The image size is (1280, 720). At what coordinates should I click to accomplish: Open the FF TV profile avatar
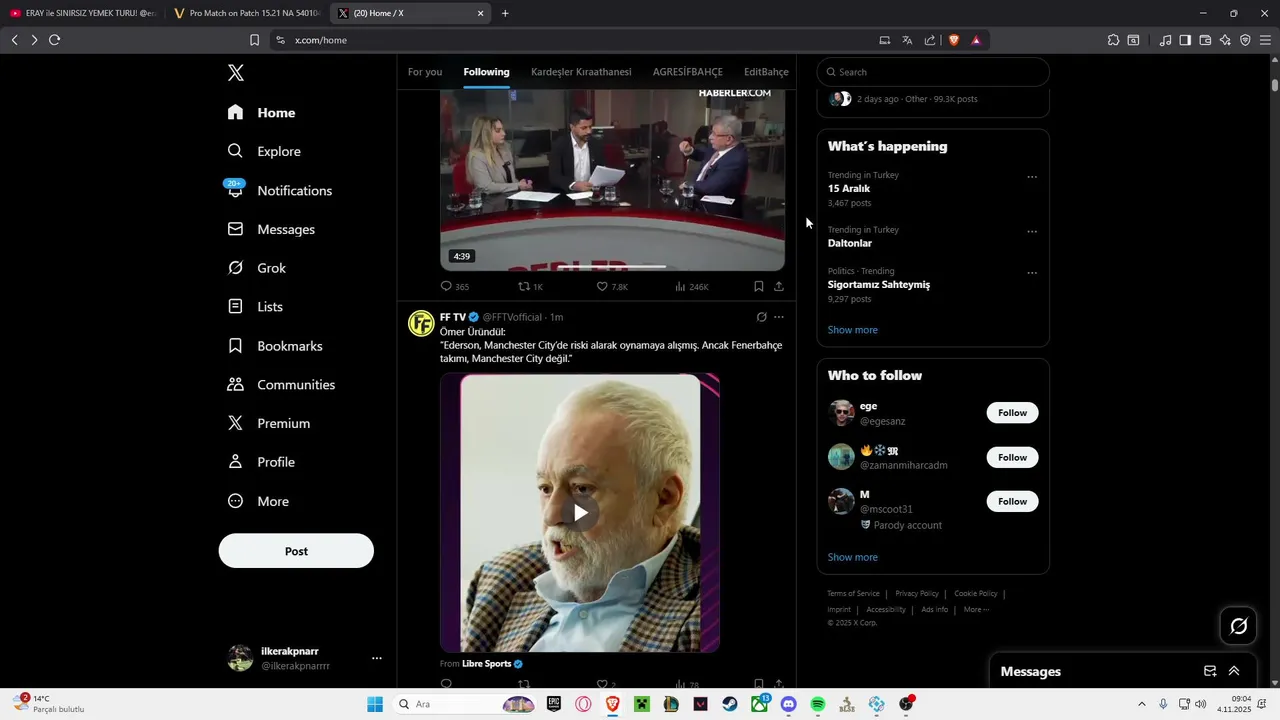pos(421,323)
